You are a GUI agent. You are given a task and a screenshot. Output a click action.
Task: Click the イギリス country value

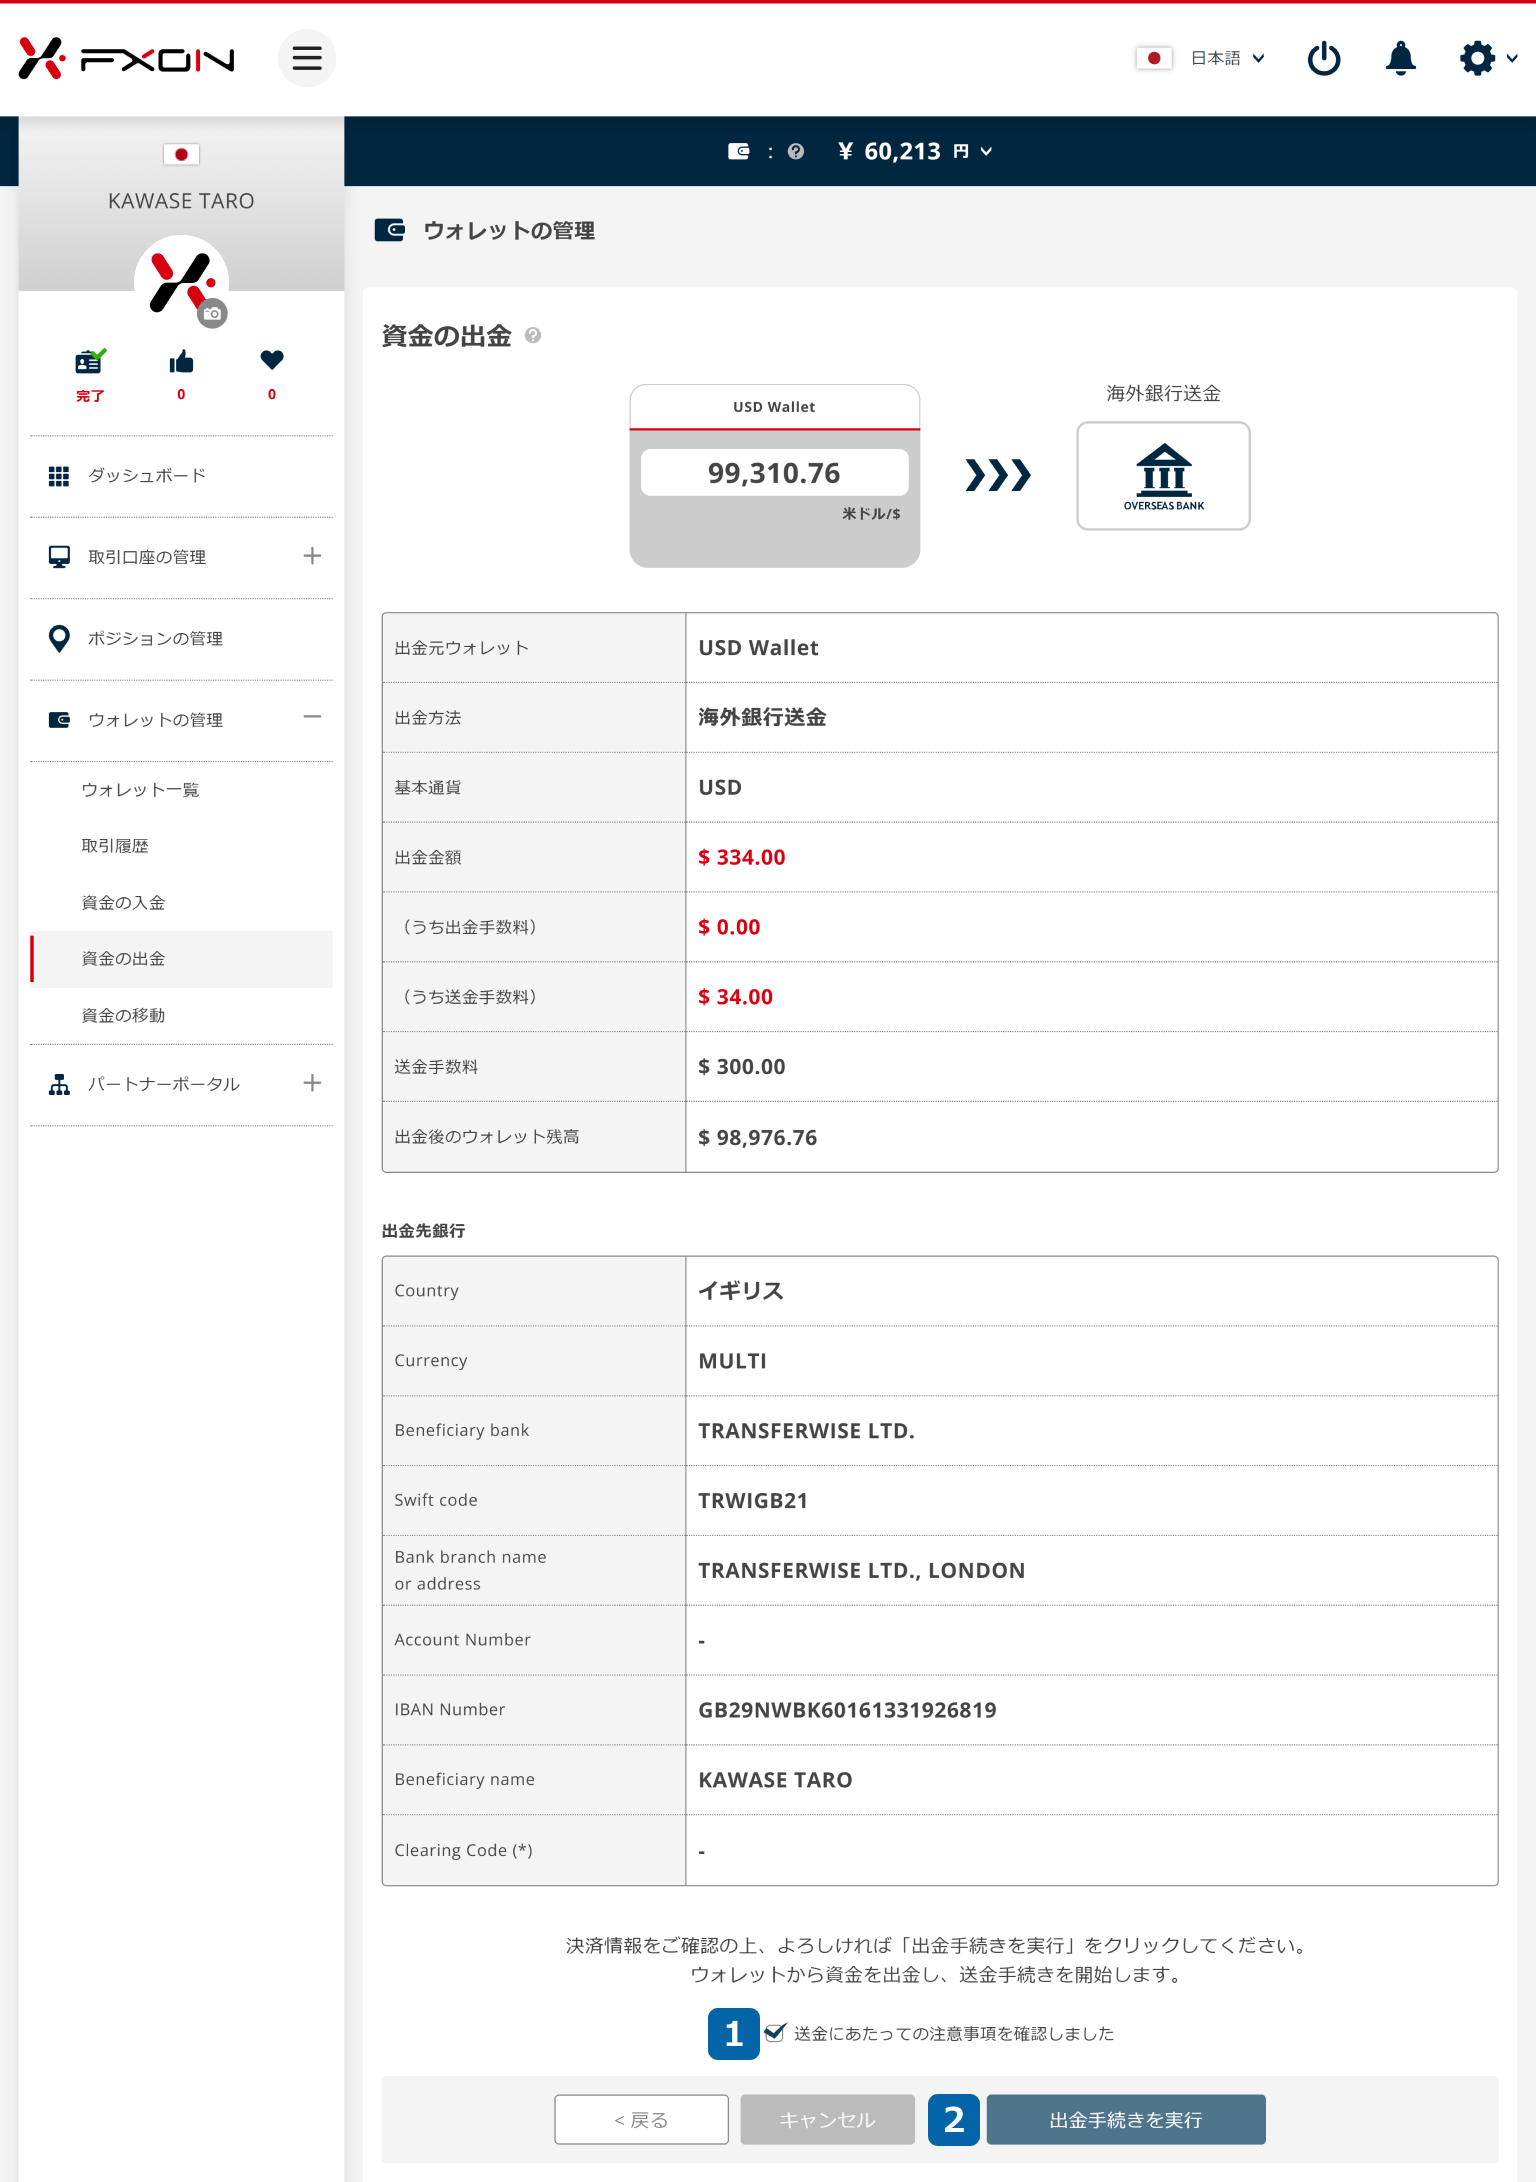coord(741,1291)
